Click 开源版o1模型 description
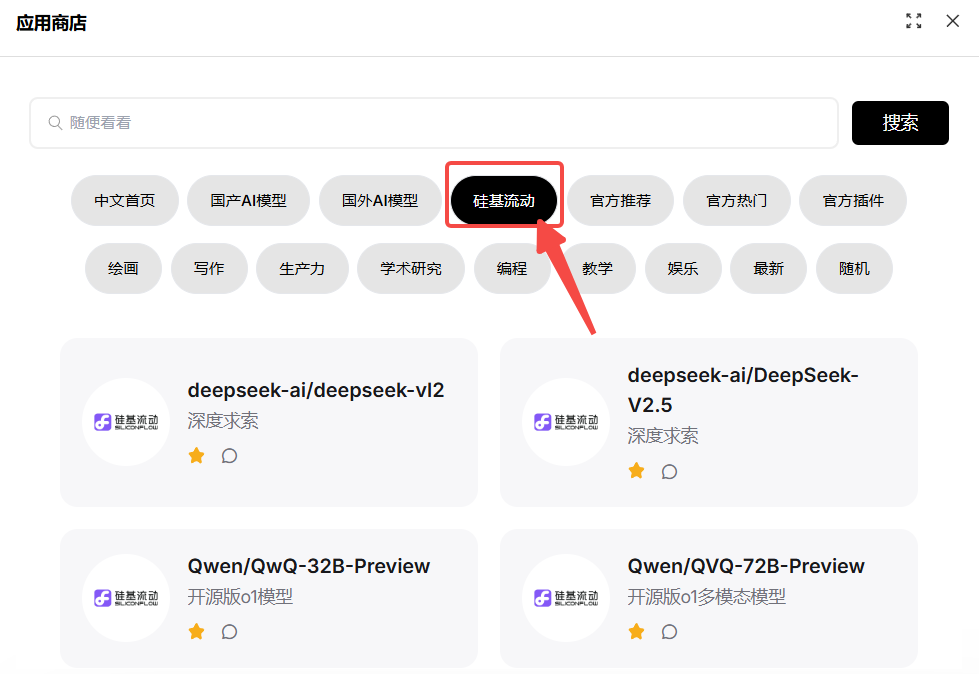 point(240,597)
